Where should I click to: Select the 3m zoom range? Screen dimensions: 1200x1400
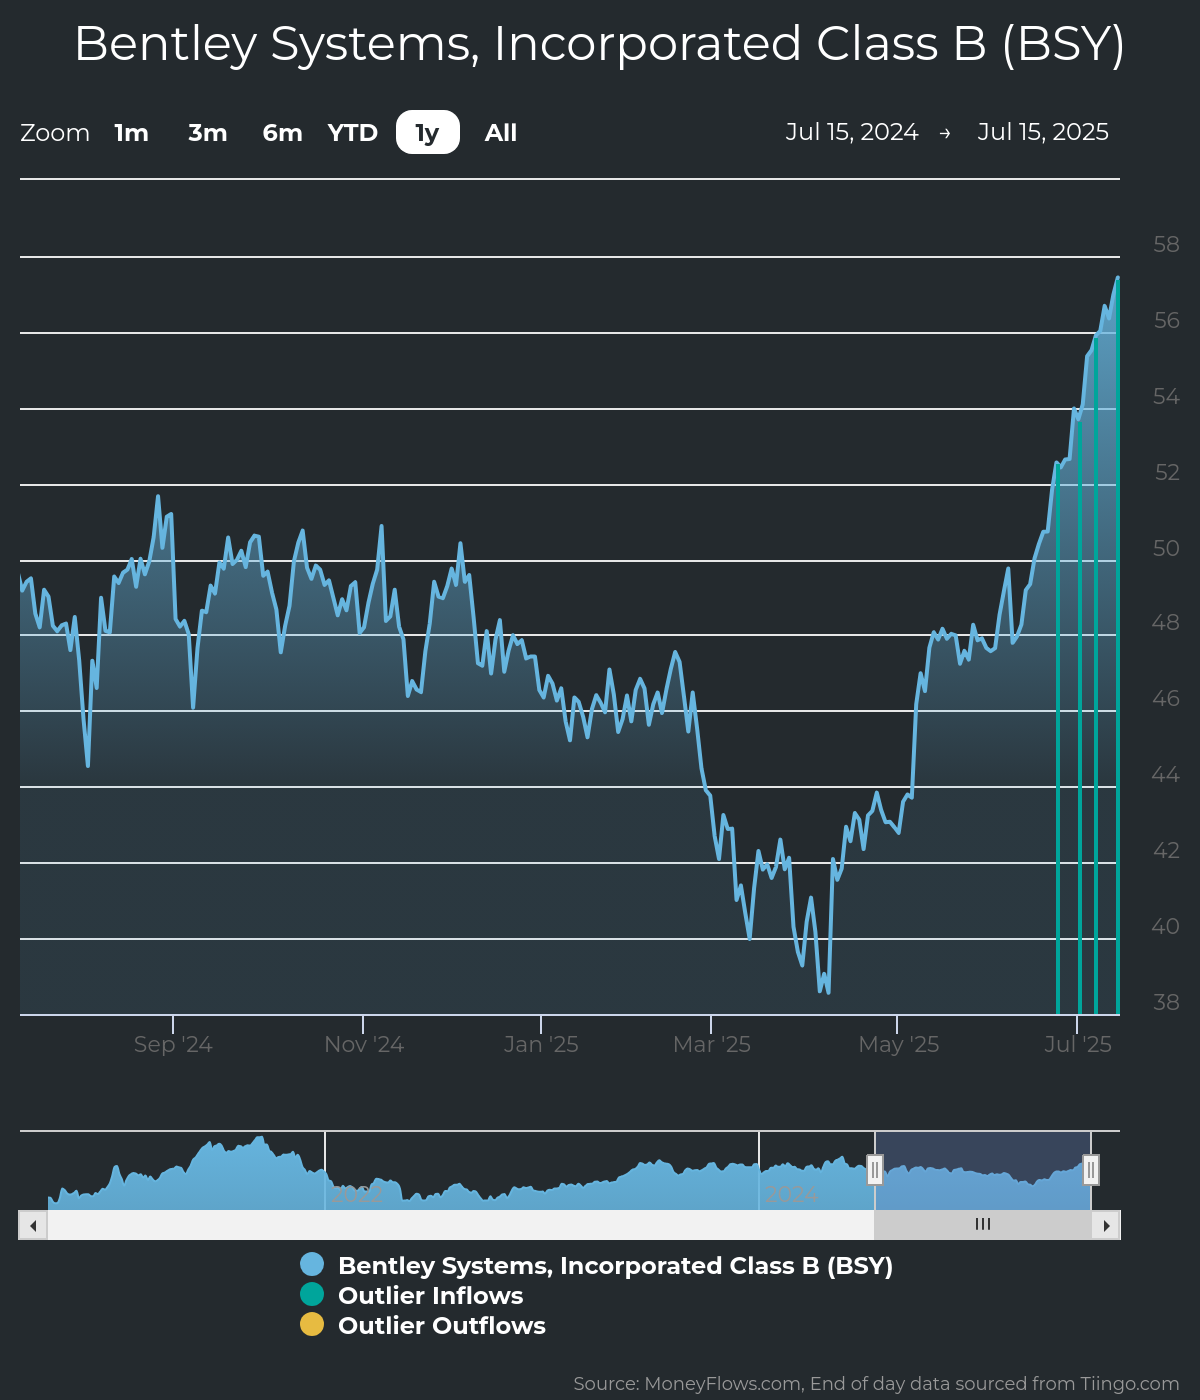coord(208,133)
